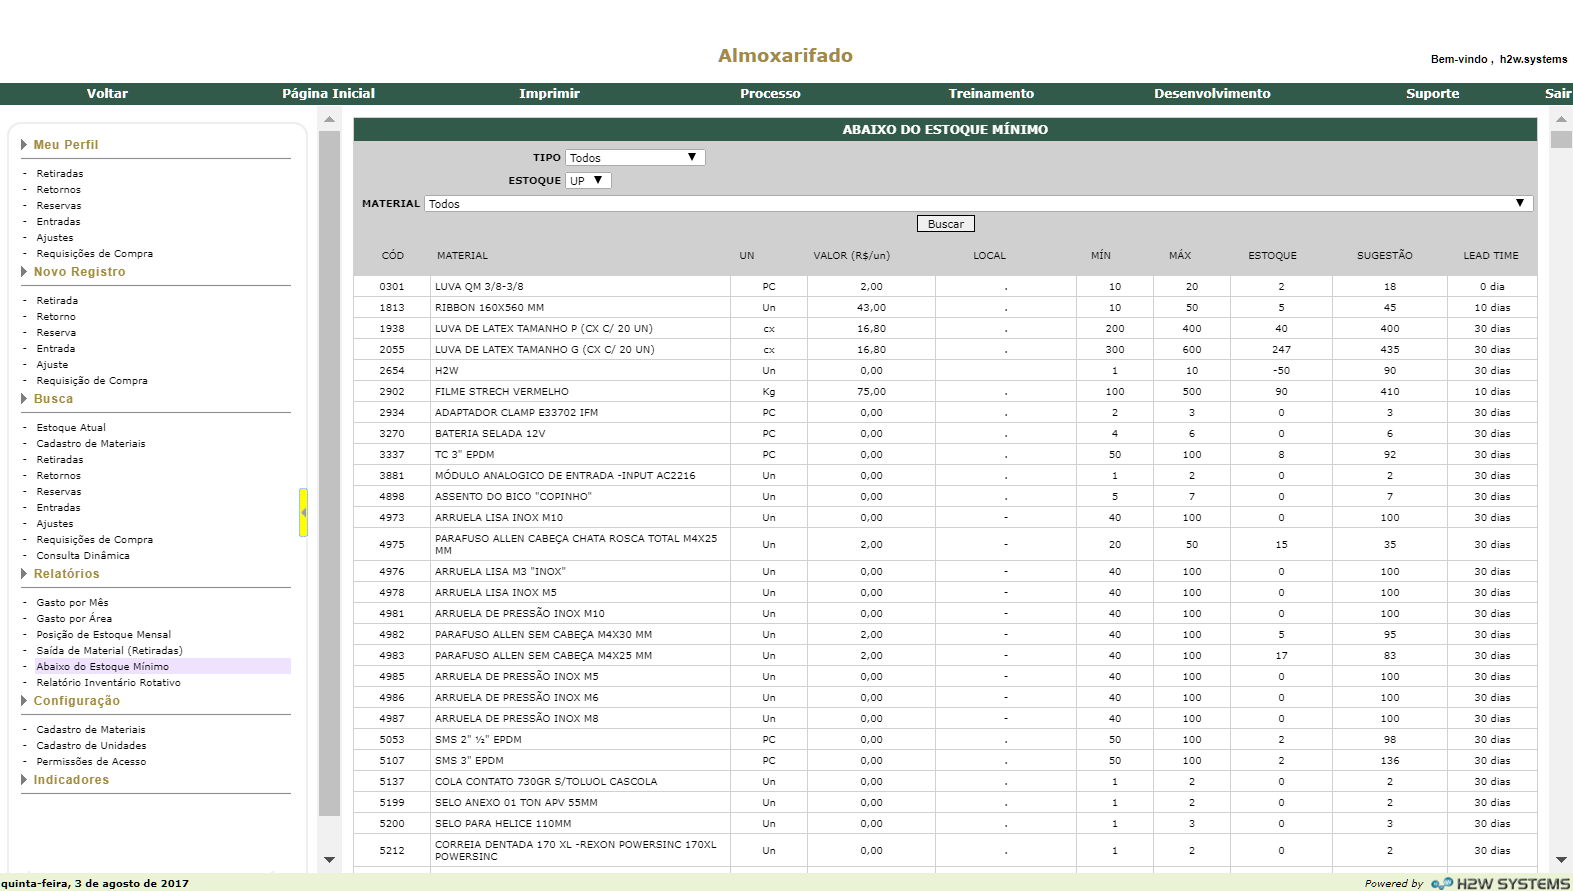Image resolution: width=1573 pixels, height=891 pixels.
Task: Click the yellow sidebar collapse handle
Action: click(303, 512)
